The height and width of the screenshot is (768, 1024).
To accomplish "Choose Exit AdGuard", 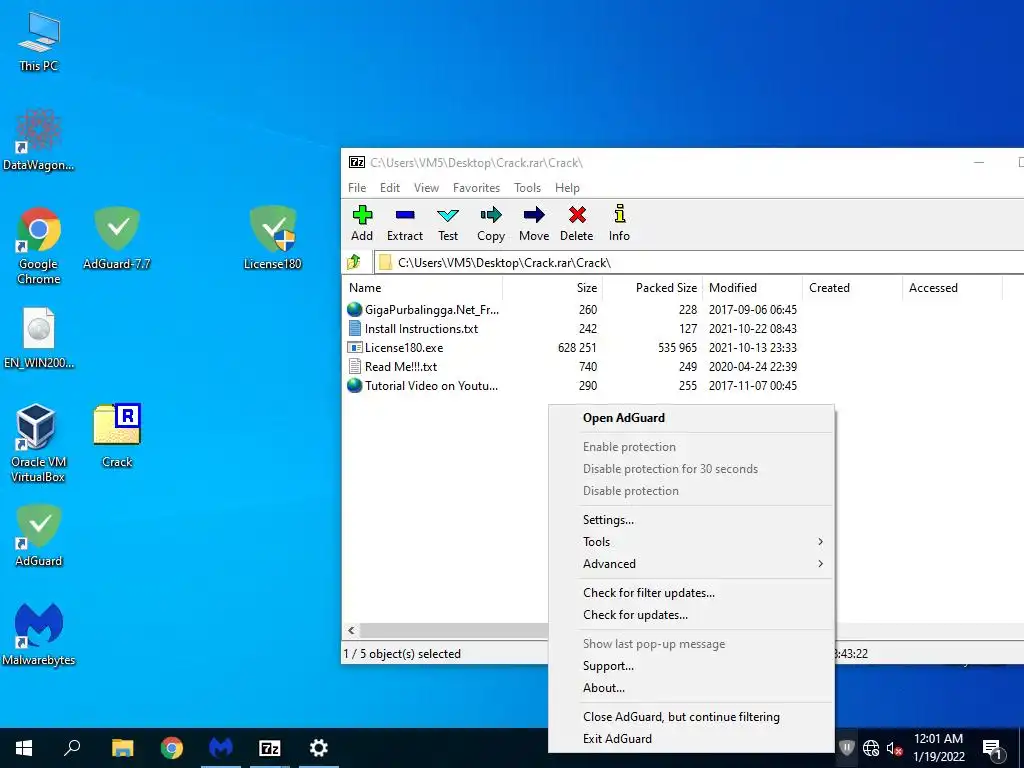I will (x=692, y=739).
